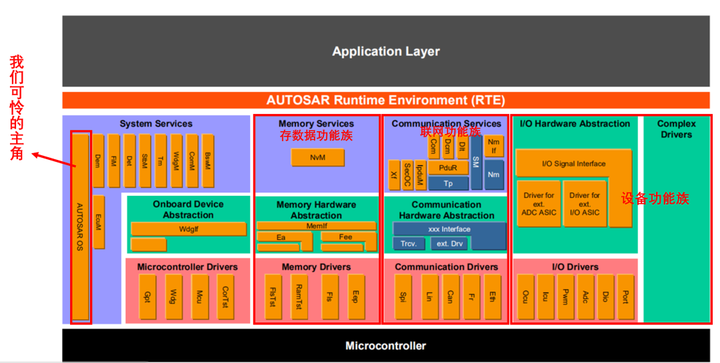Select the Mcu driver block

199,296
